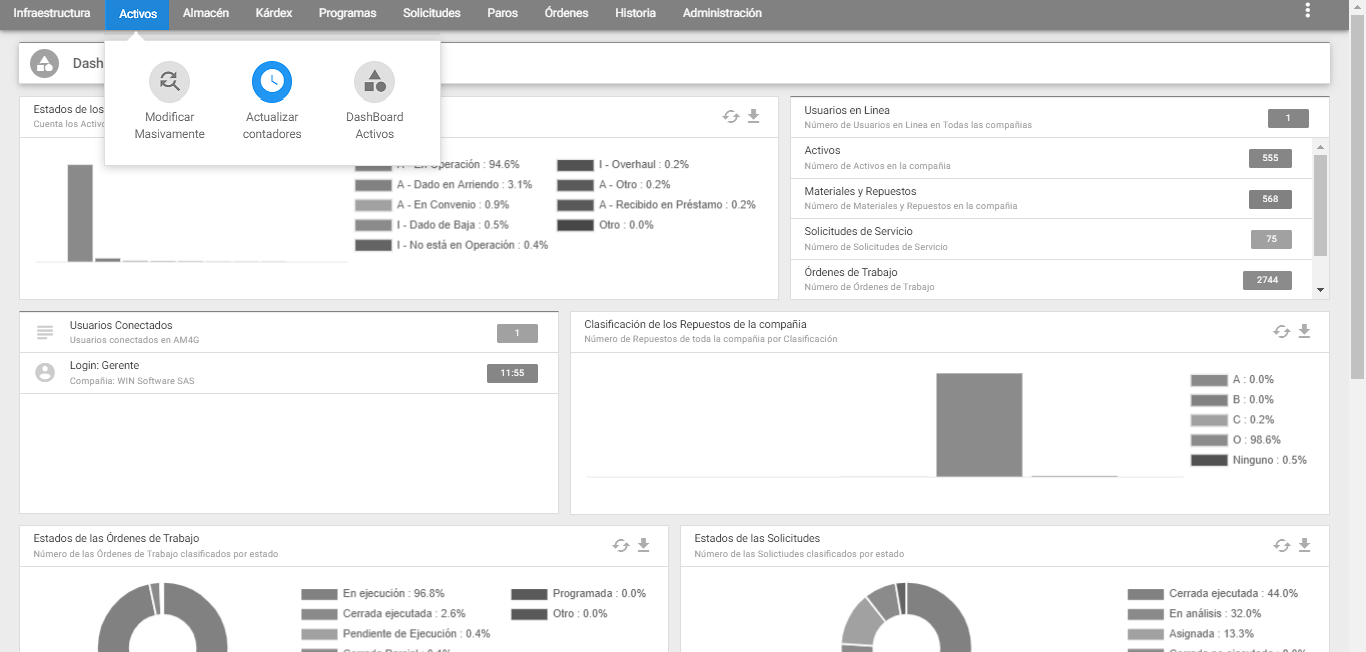Open the three-dot overflow menu
This screenshot has width=1366, height=652.
[x=1308, y=11]
